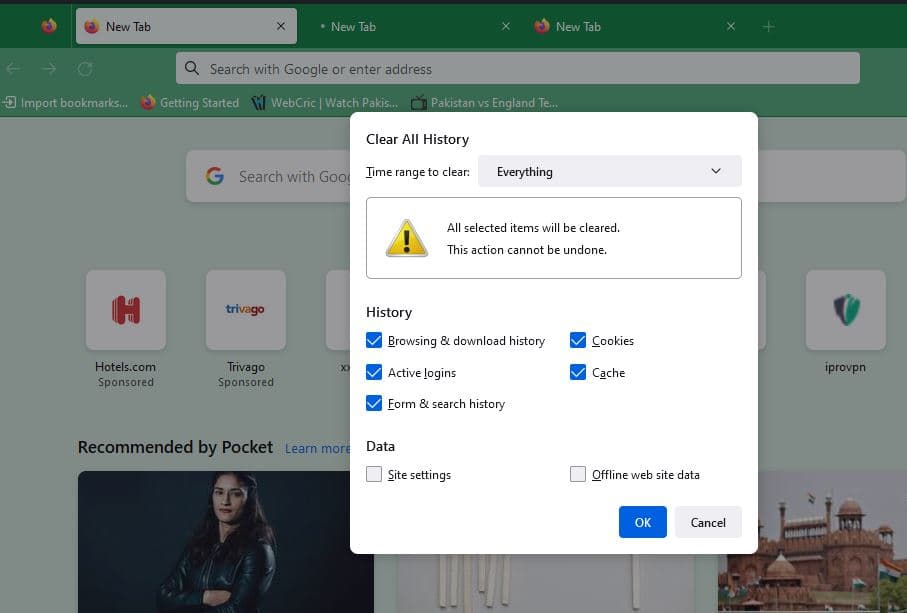The height and width of the screenshot is (613, 907).
Task: Click the Firefox View icon left of the tabs
Action: [x=49, y=26]
